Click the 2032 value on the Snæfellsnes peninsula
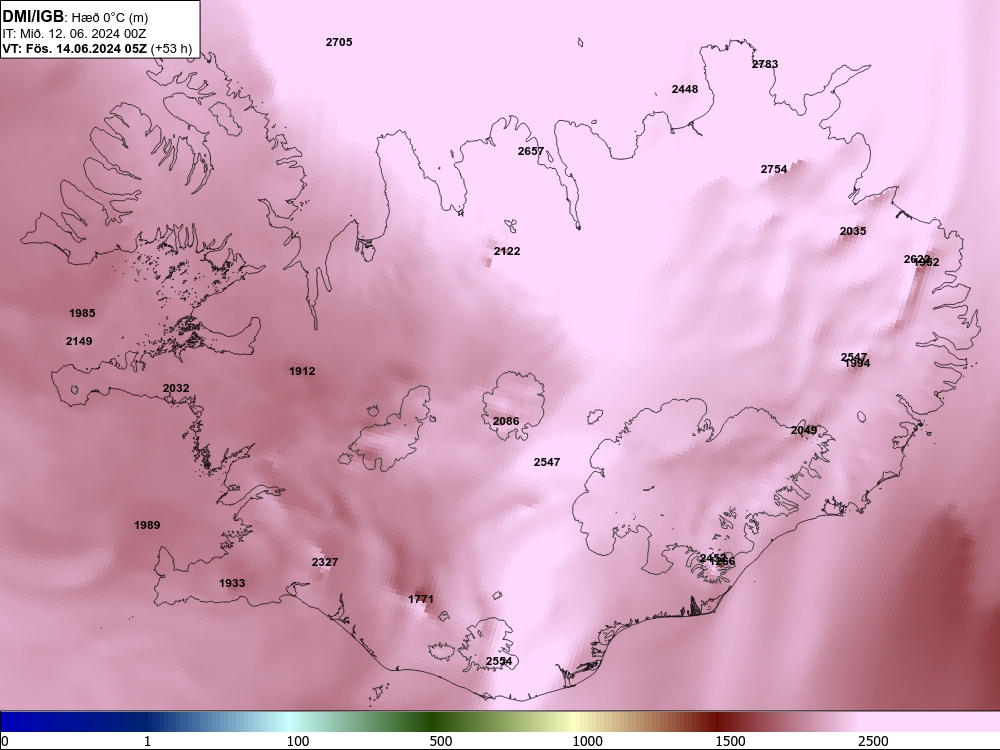 (176, 388)
